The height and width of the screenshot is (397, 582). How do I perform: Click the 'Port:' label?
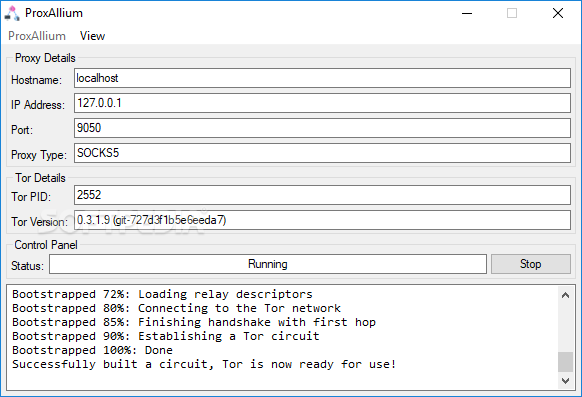(22, 130)
